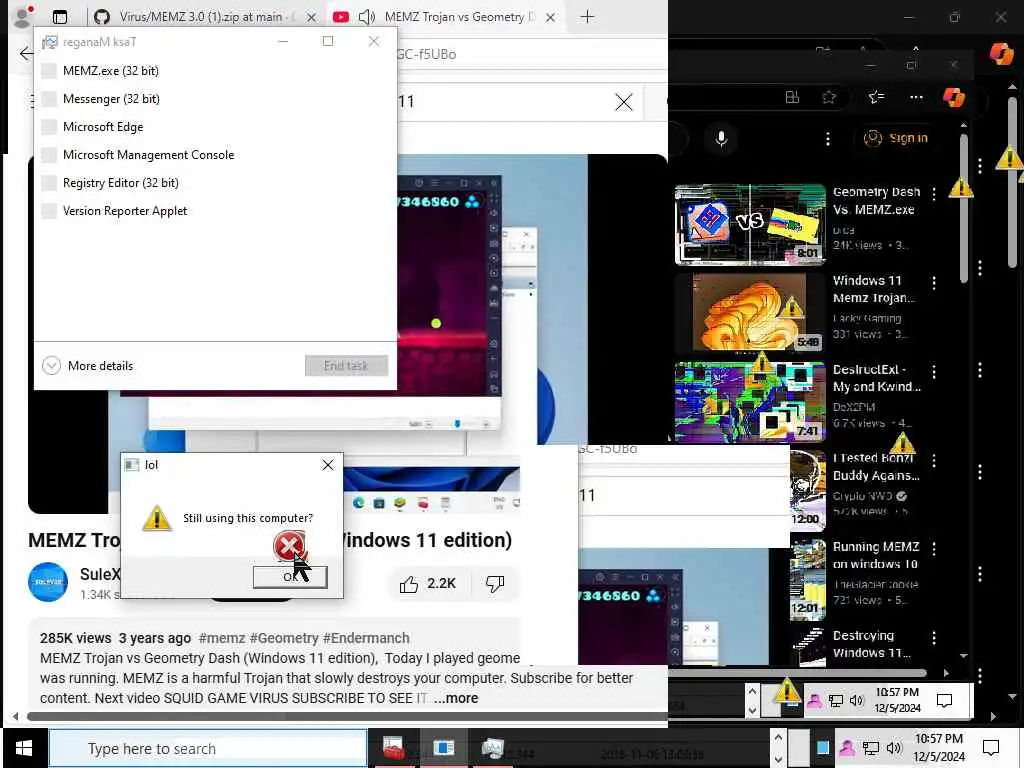1024x768 pixels.
Task: Click the YouTube Sign in button
Action: [896, 138]
